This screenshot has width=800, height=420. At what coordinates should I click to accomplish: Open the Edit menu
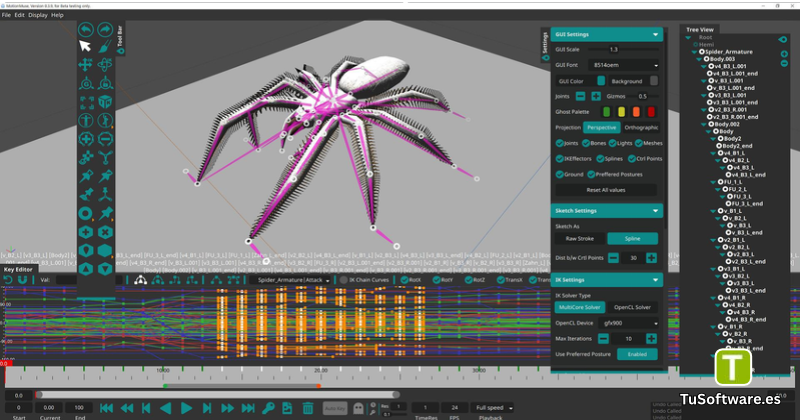tap(19, 15)
